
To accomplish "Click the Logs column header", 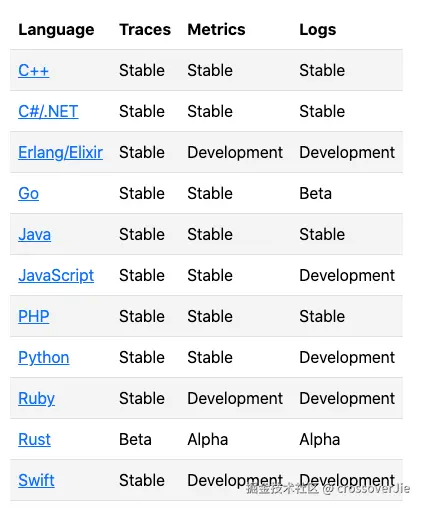I will pyautogui.click(x=318, y=30).
